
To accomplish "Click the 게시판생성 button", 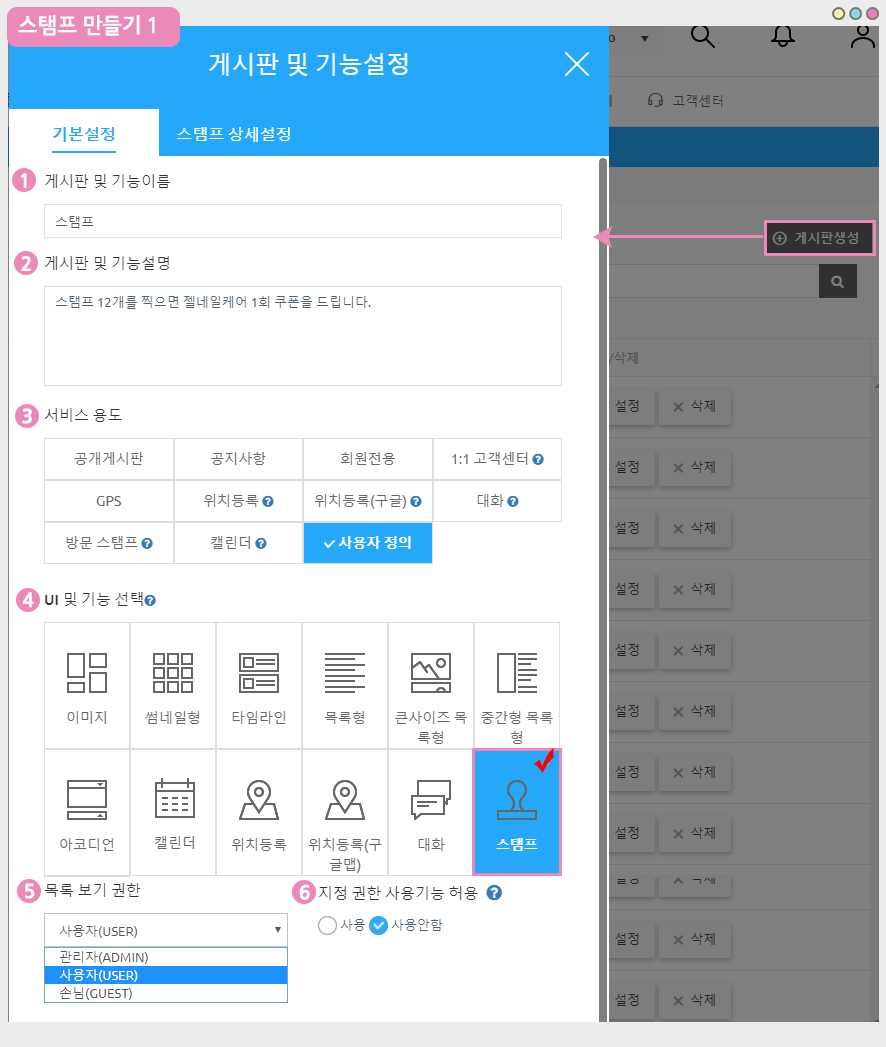I will click(x=819, y=238).
